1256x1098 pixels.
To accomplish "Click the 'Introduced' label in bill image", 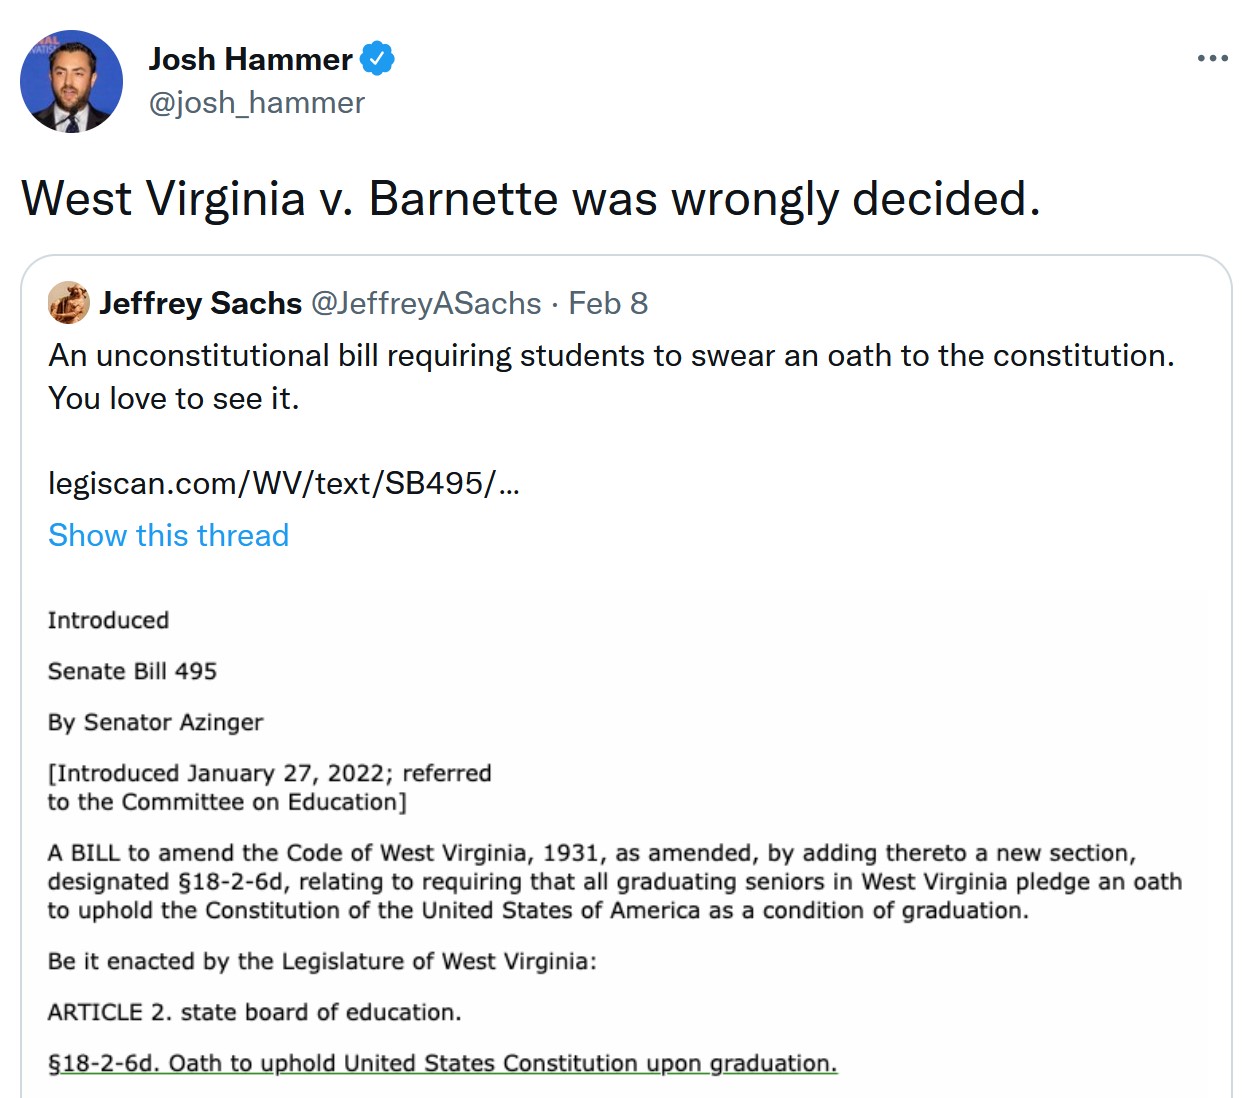I will click(x=108, y=620).
